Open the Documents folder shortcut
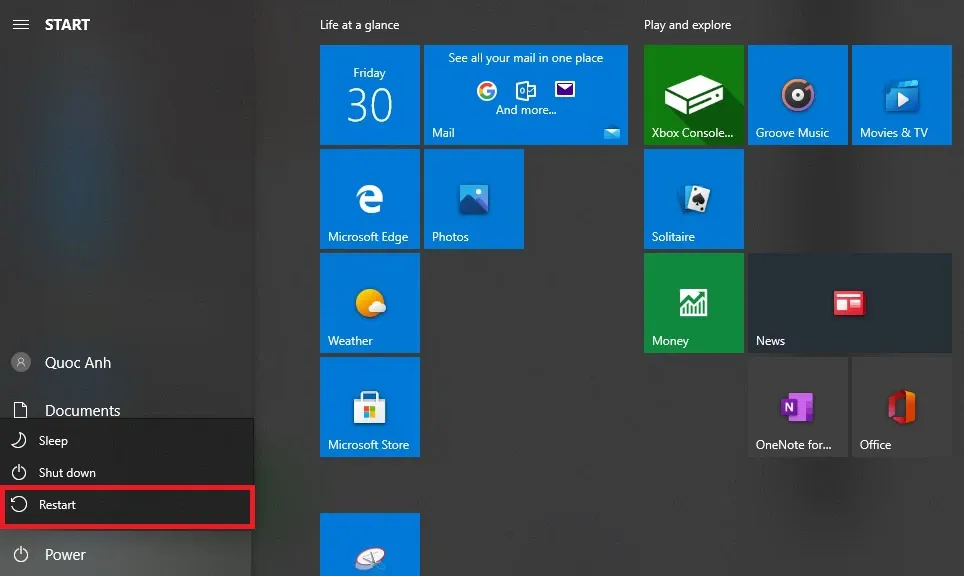 point(82,410)
